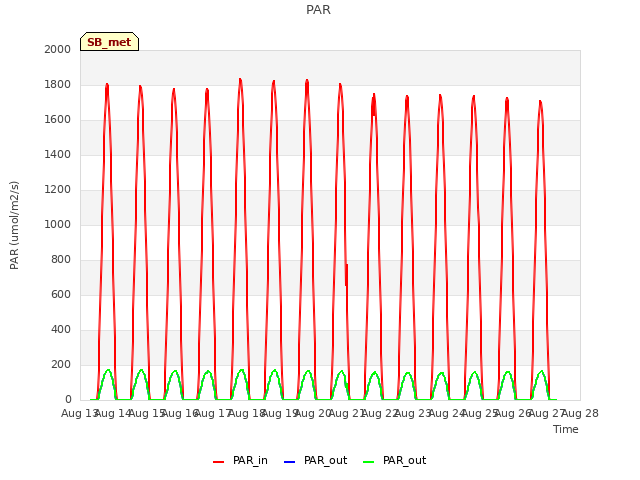Click the y-axis label 1800

tap(58, 84)
